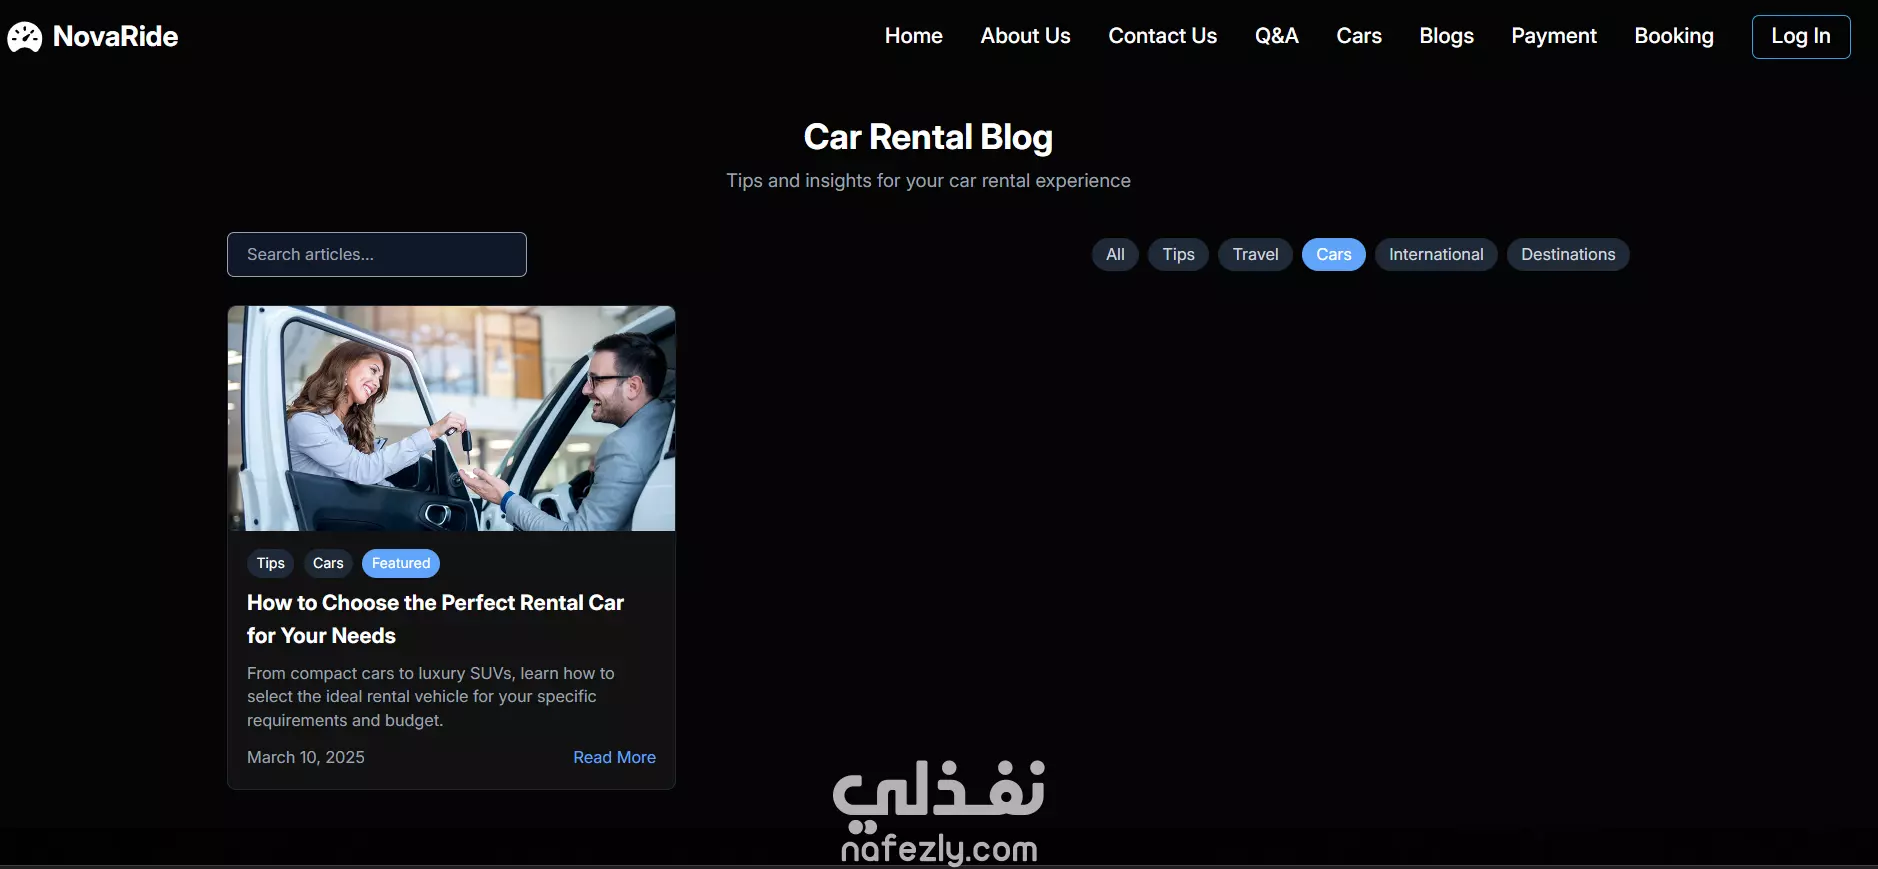The height and width of the screenshot is (869, 1878).
Task: Click the Tips tag on article card
Action: click(x=270, y=563)
